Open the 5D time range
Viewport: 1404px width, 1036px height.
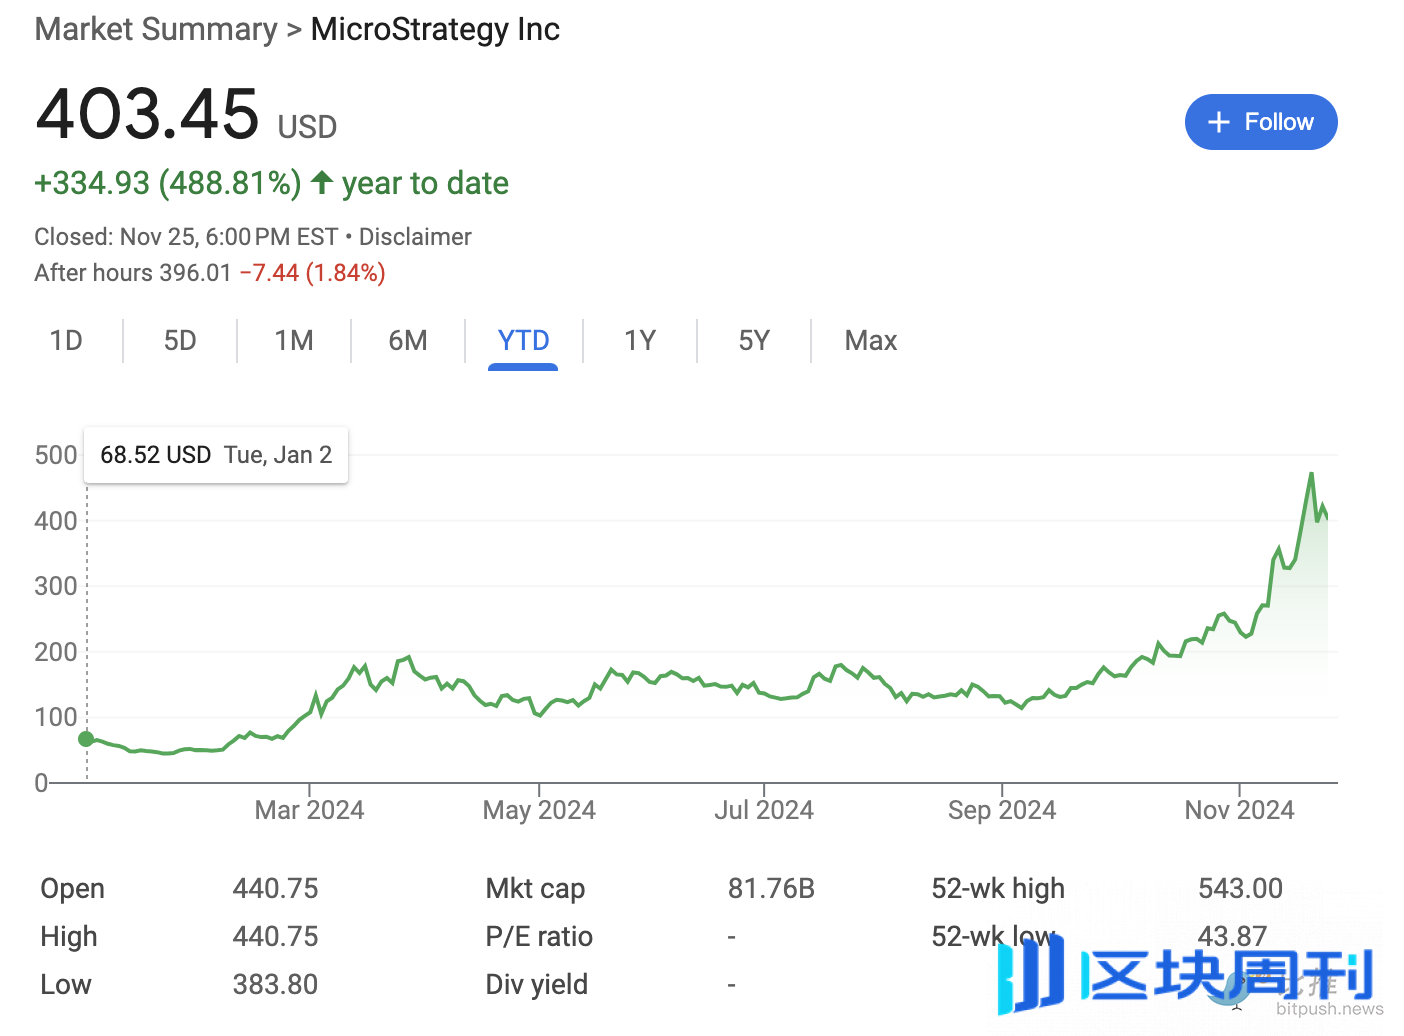coord(180,340)
